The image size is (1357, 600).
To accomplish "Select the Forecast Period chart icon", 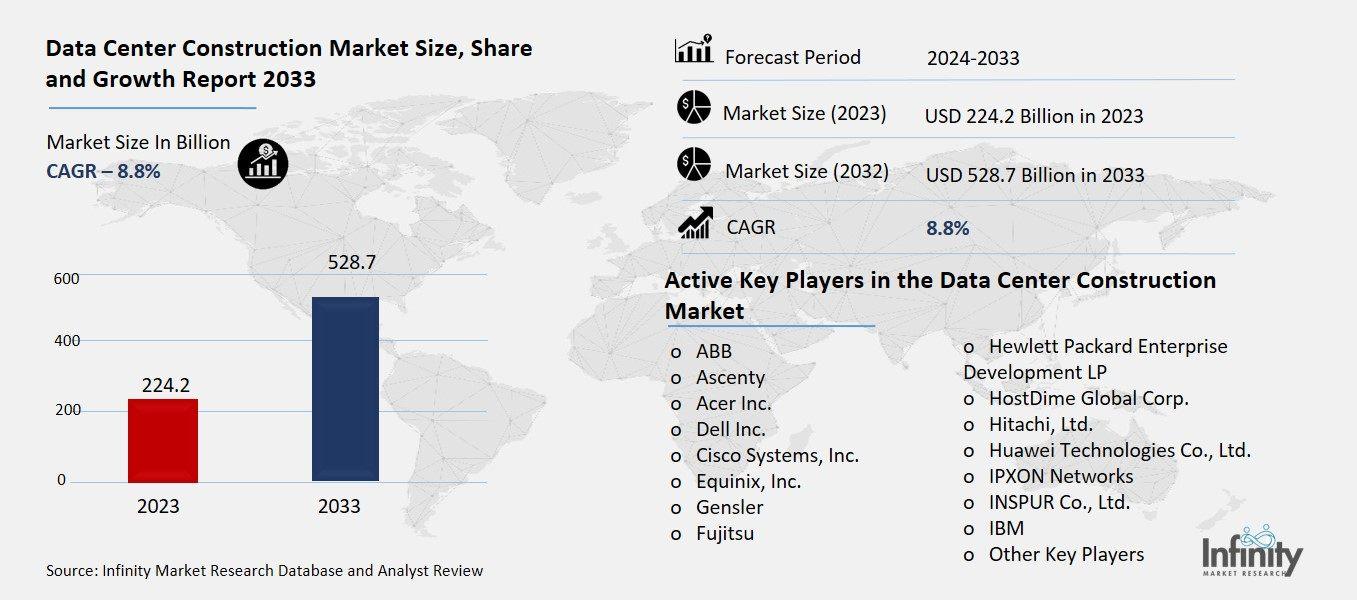I will [x=691, y=50].
